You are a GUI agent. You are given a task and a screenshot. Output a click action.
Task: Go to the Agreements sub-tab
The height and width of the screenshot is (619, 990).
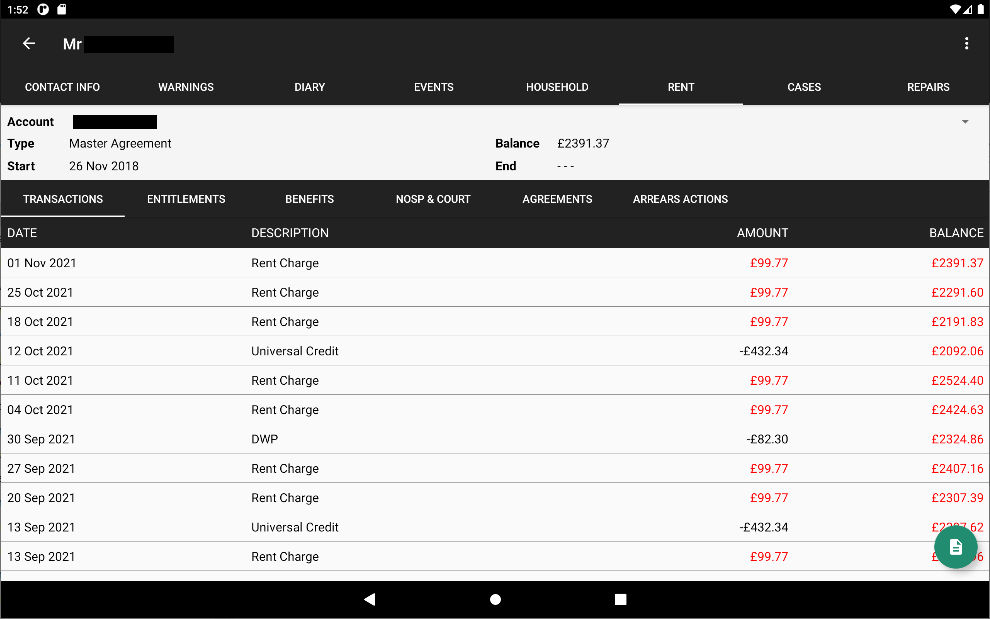[557, 199]
